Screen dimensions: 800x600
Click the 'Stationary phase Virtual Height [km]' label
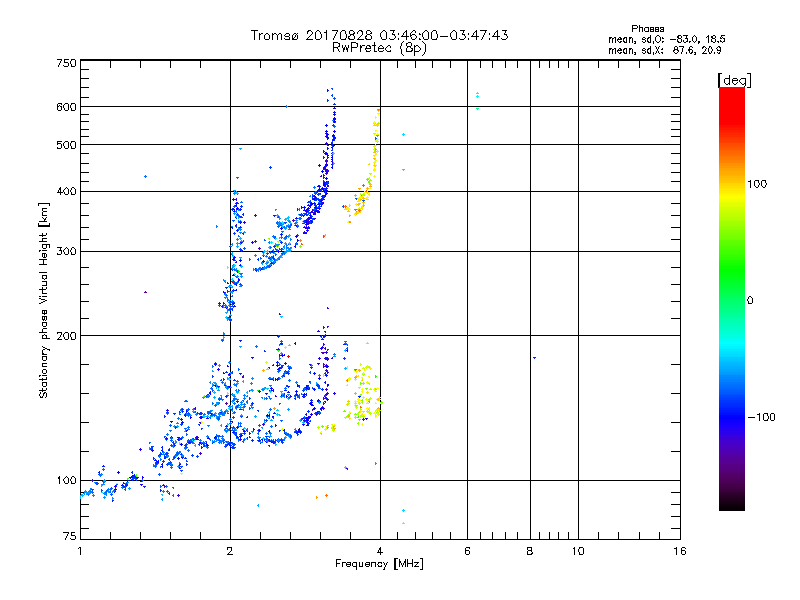coord(43,300)
